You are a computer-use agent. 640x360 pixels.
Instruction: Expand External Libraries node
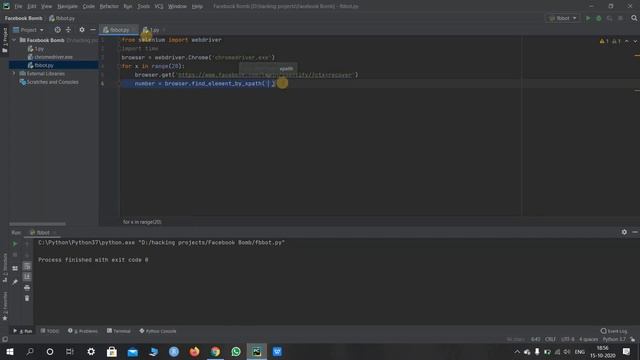[x=14, y=73]
